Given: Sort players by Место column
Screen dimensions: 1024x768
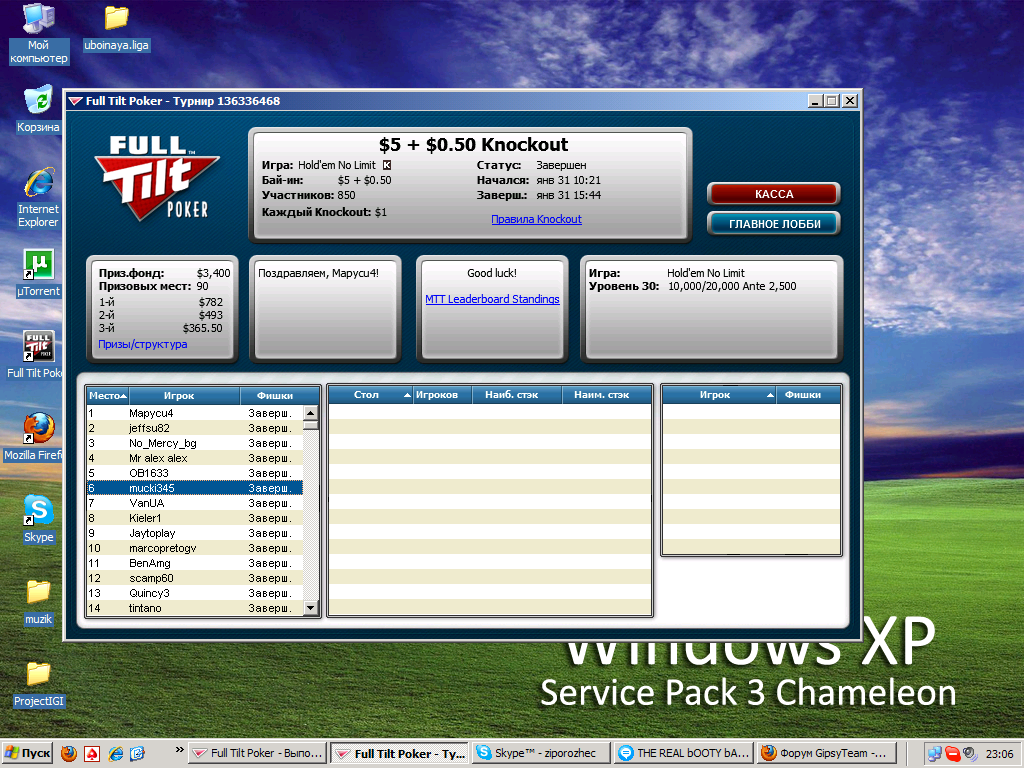Looking at the screenshot, I should coord(108,396).
